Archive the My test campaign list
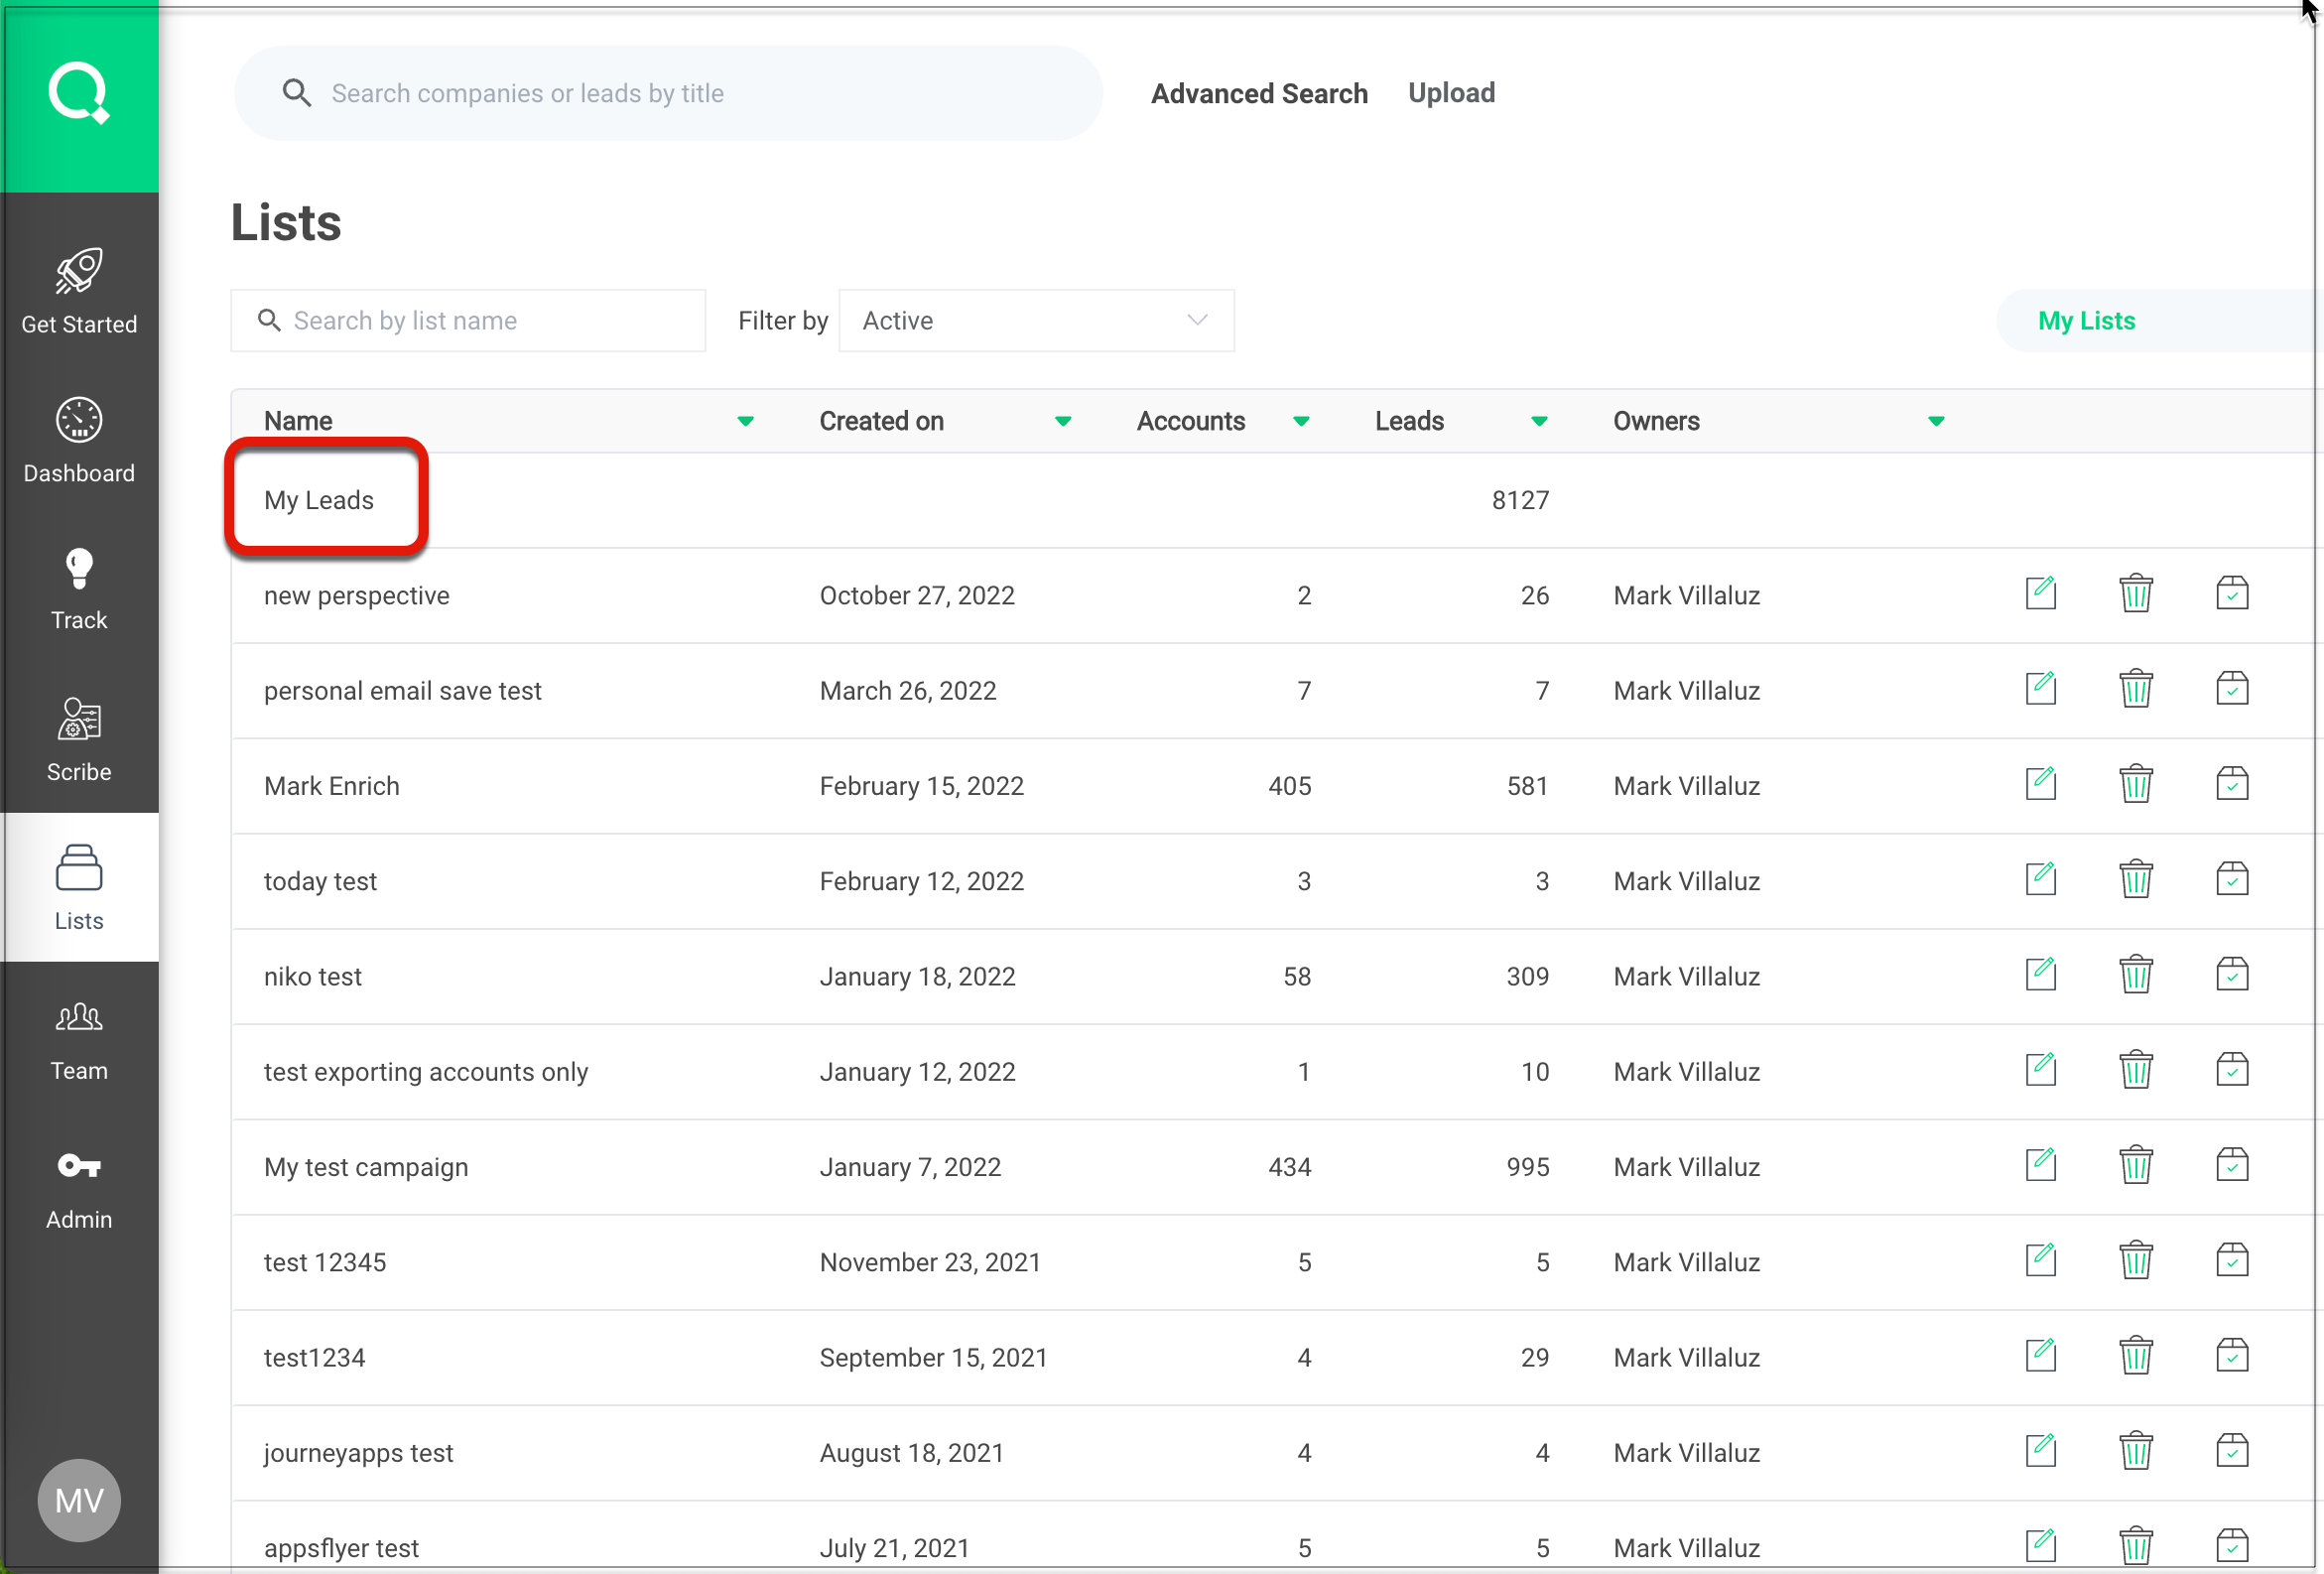This screenshot has height=1574, width=2324. [2231, 1164]
